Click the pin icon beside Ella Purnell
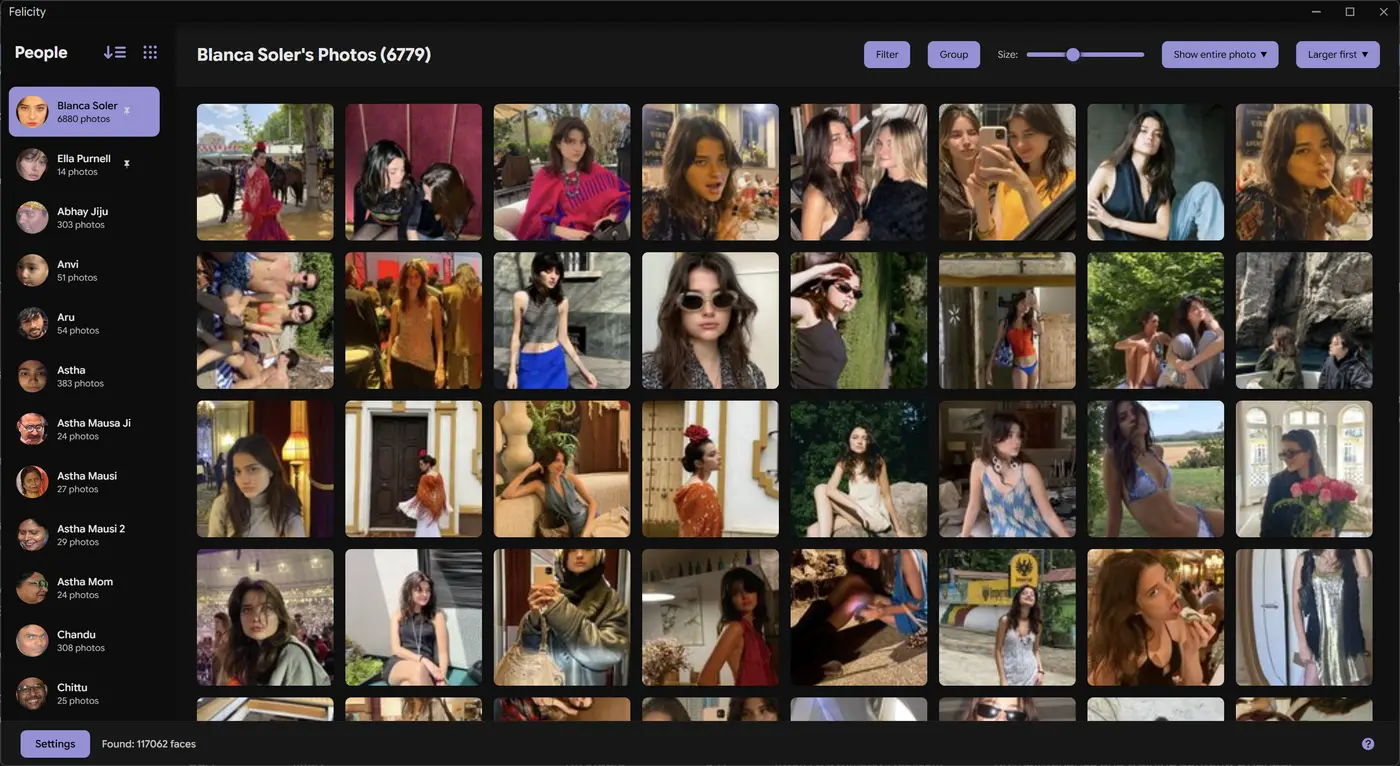This screenshot has height=766, width=1400. coord(127,163)
